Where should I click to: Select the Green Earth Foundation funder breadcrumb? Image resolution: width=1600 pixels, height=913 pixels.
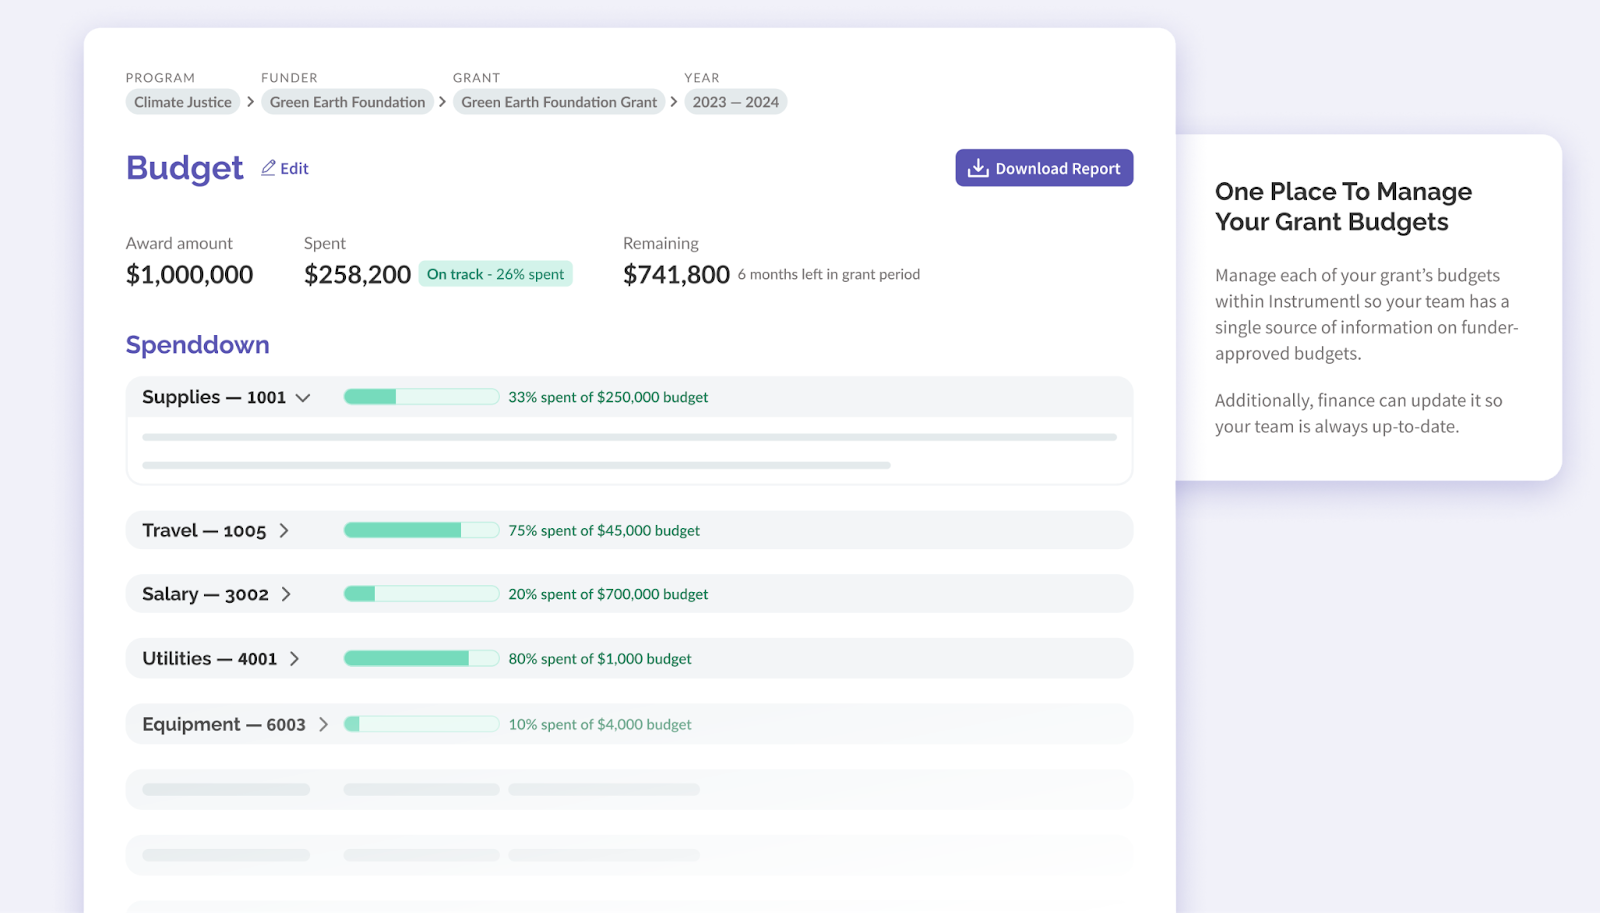click(347, 101)
